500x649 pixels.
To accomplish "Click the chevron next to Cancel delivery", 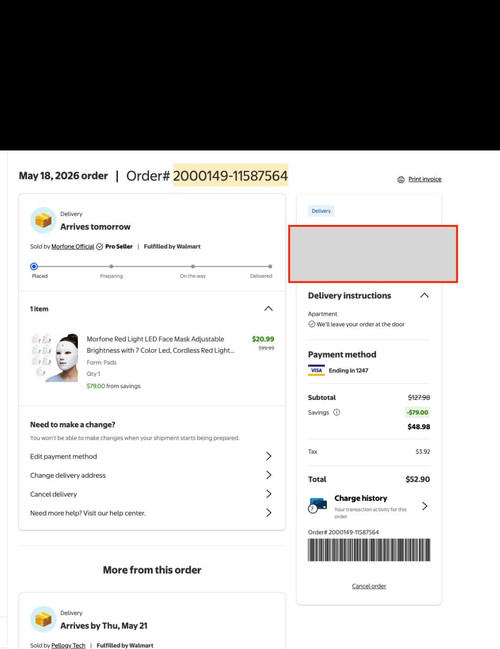I will tap(268, 494).
